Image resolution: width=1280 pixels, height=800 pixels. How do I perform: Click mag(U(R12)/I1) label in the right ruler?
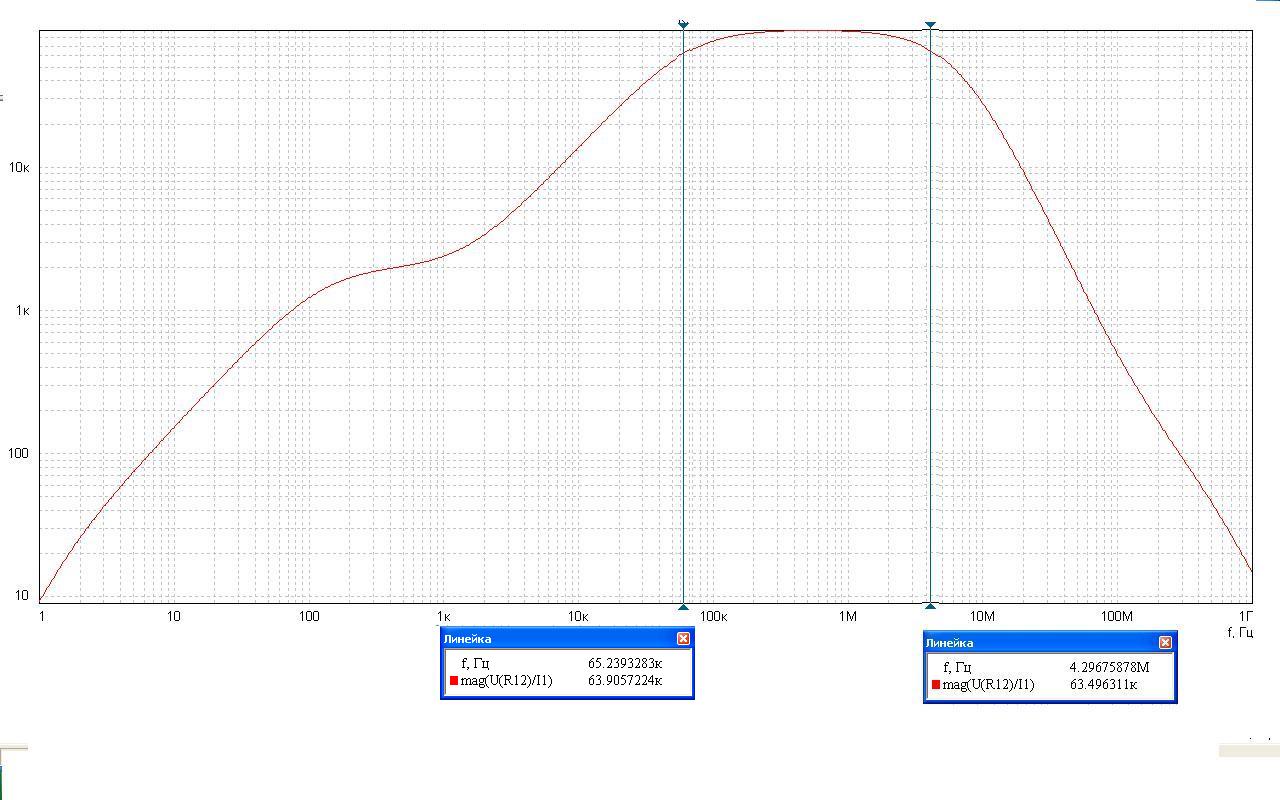[x=988, y=685]
